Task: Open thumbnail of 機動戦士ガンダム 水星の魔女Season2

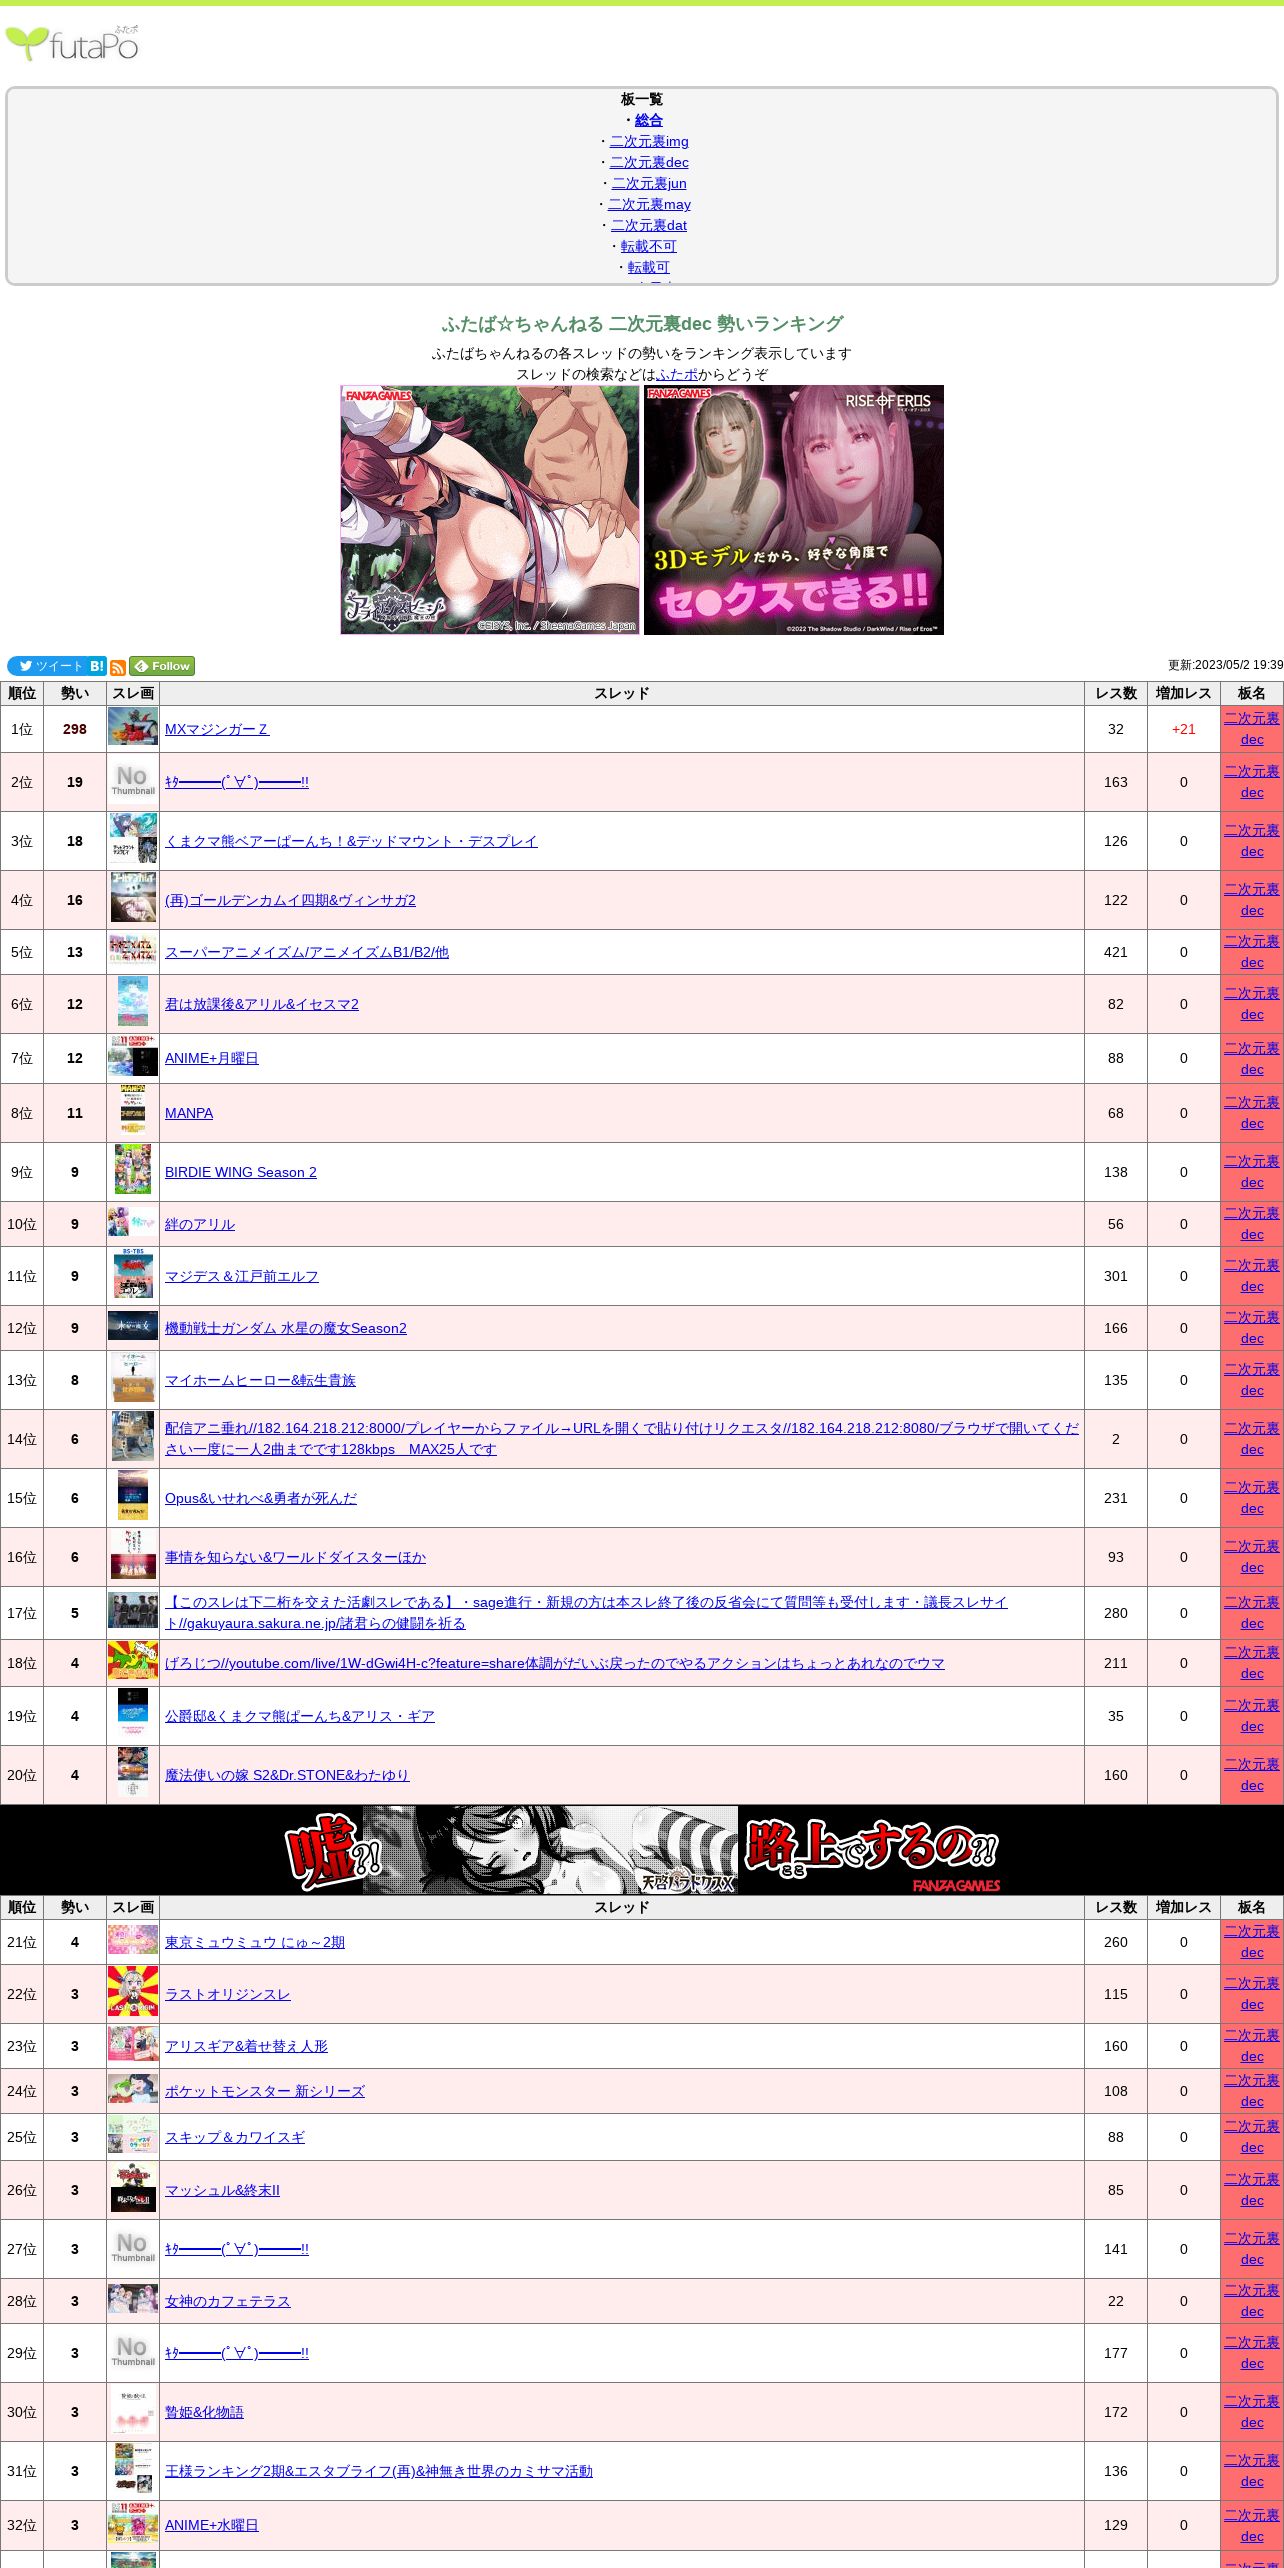Action: tap(133, 1326)
